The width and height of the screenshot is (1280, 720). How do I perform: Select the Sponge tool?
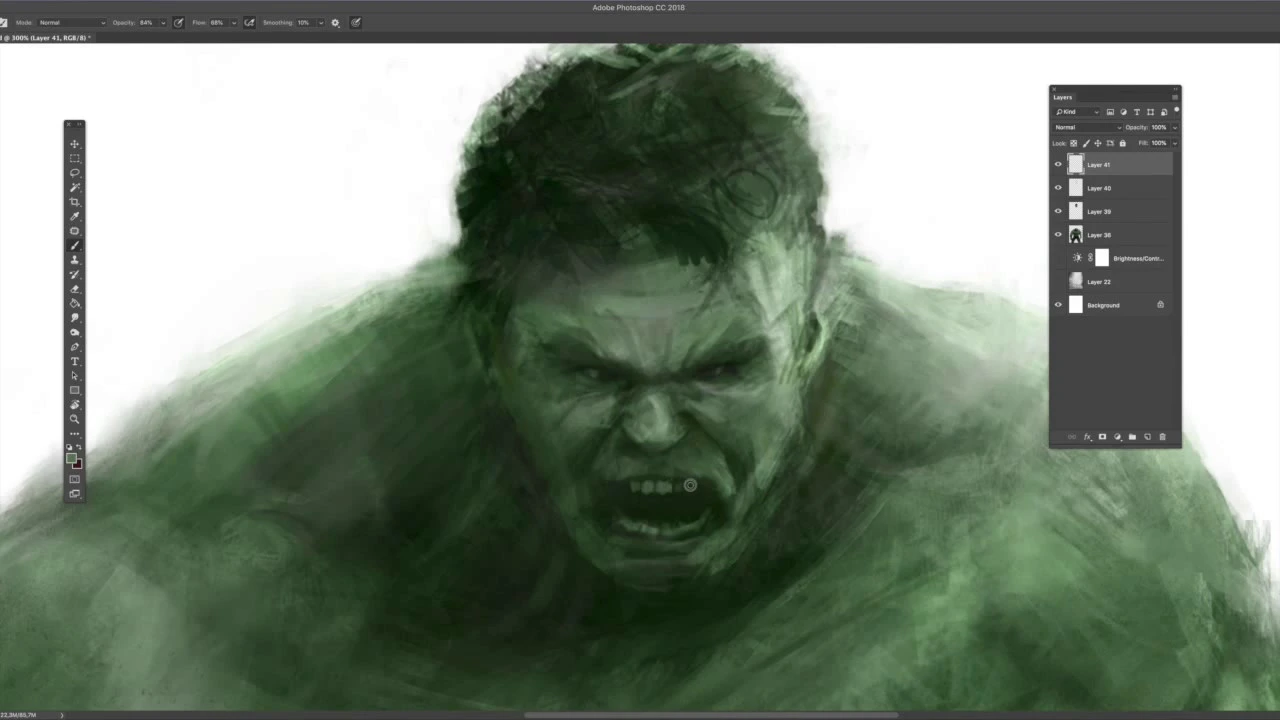point(75,332)
